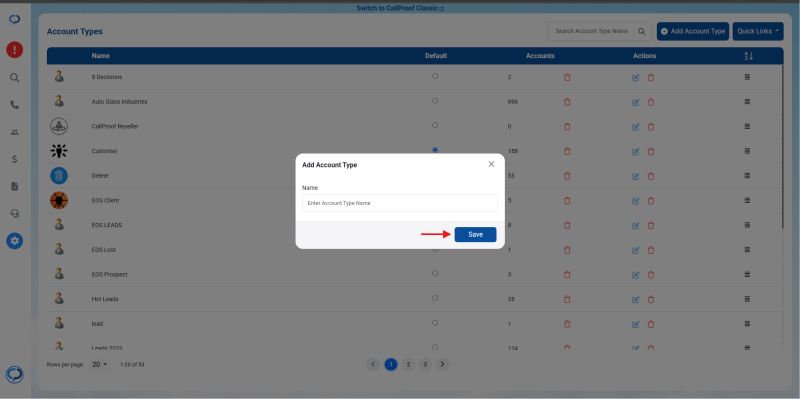
Task: Click the Default column header
Action: (x=436, y=56)
